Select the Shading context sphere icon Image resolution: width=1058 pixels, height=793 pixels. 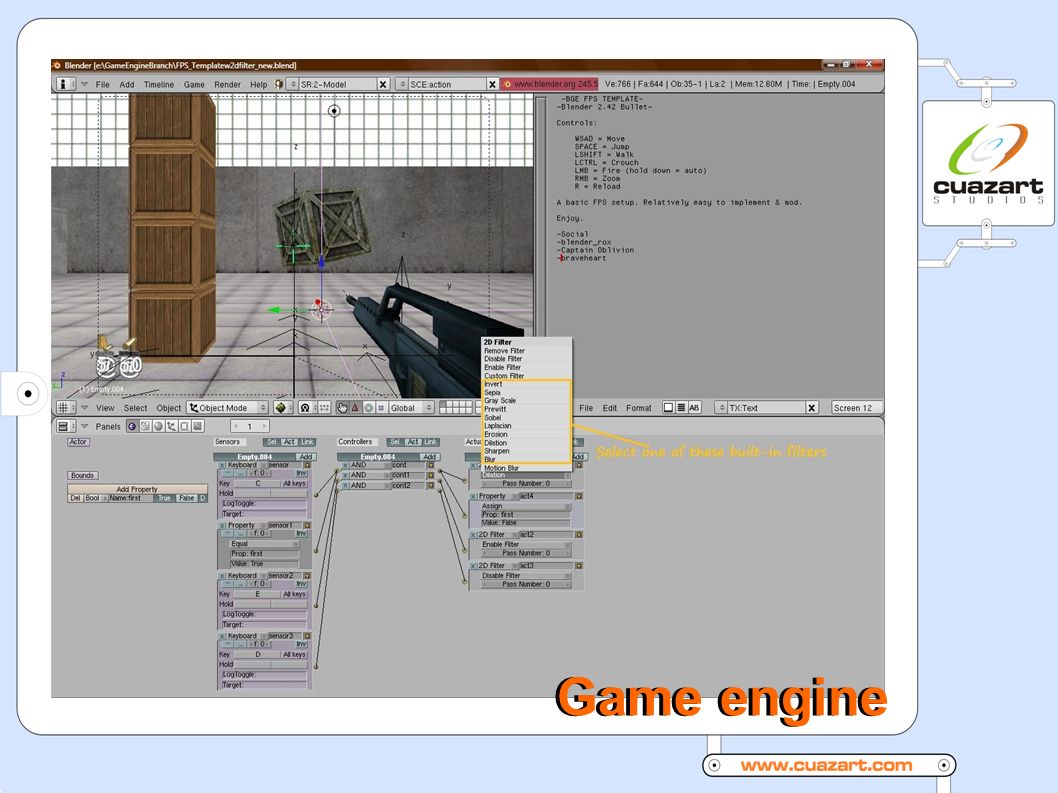[x=158, y=426]
